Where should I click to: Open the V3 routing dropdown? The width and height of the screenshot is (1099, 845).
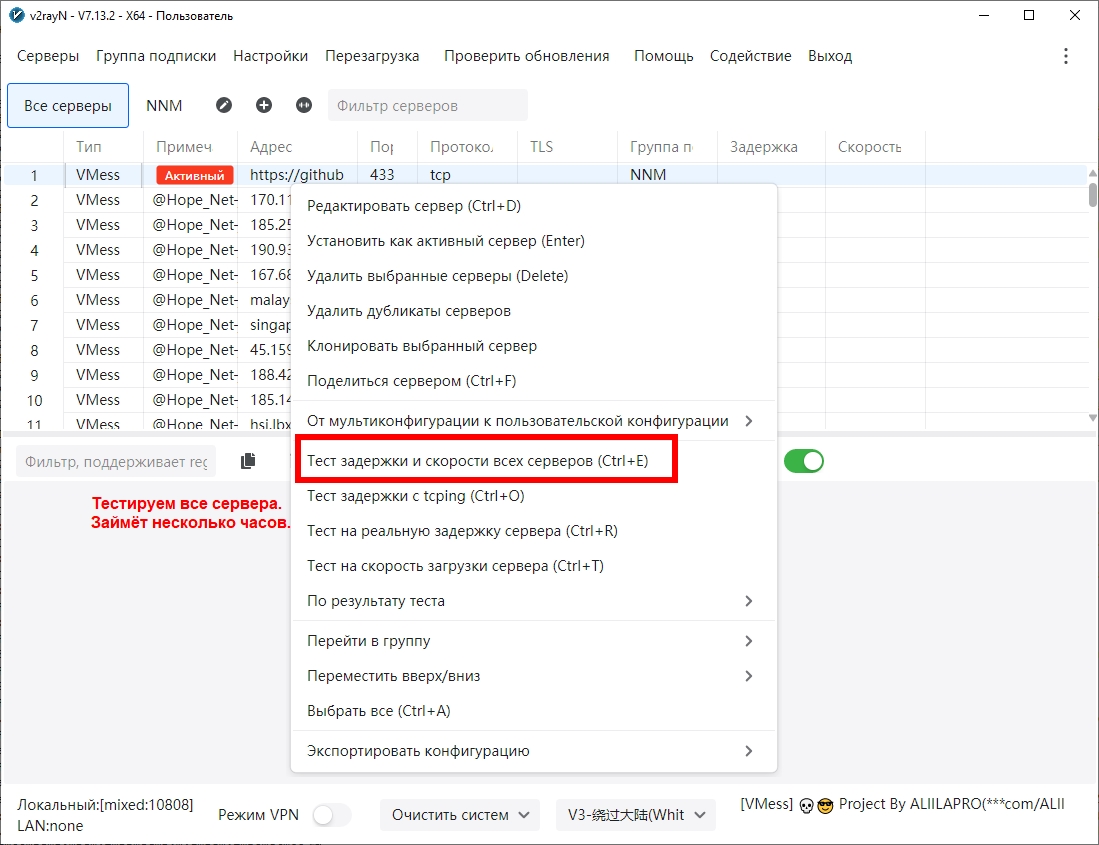636,815
